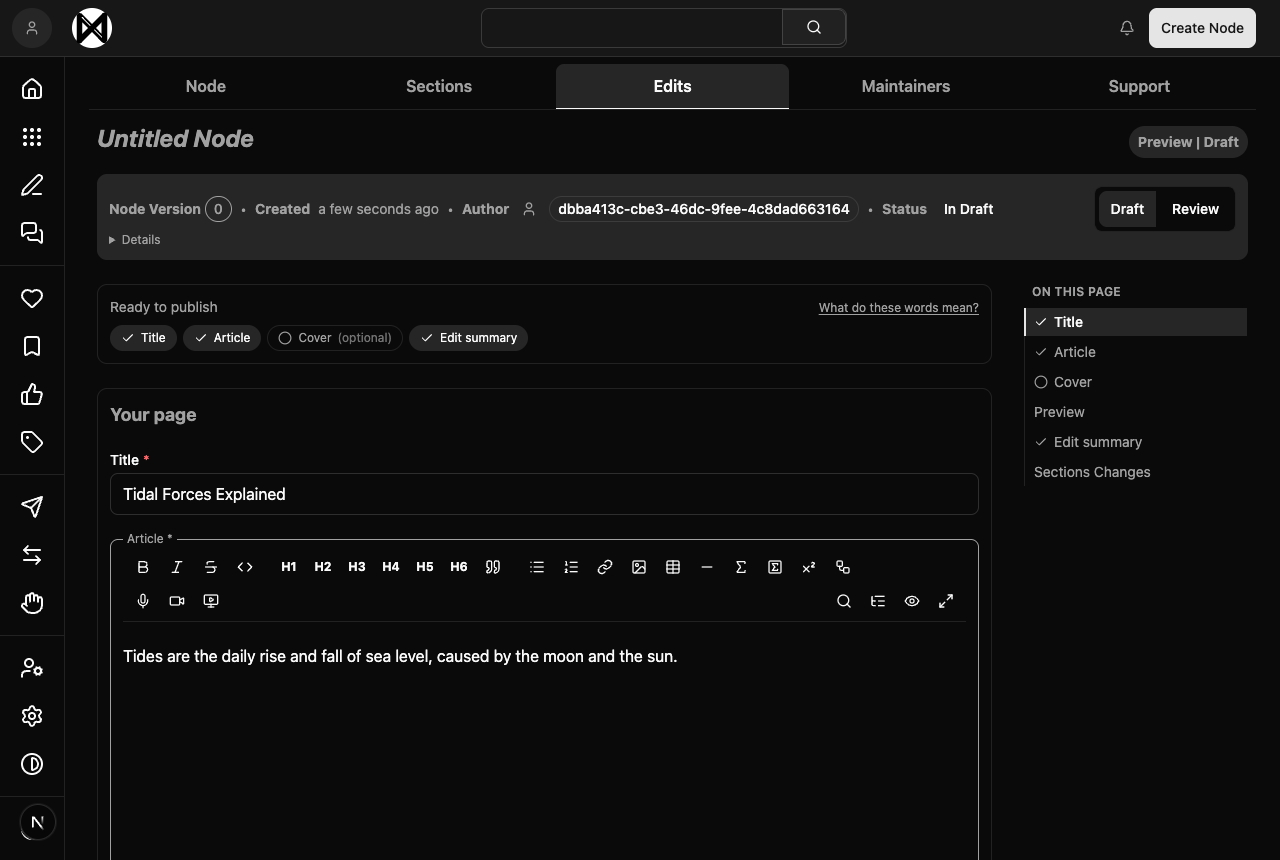Viewport: 1280px width, 860px height.
Task: Toggle italic formatting in editor
Action: pos(177,567)
